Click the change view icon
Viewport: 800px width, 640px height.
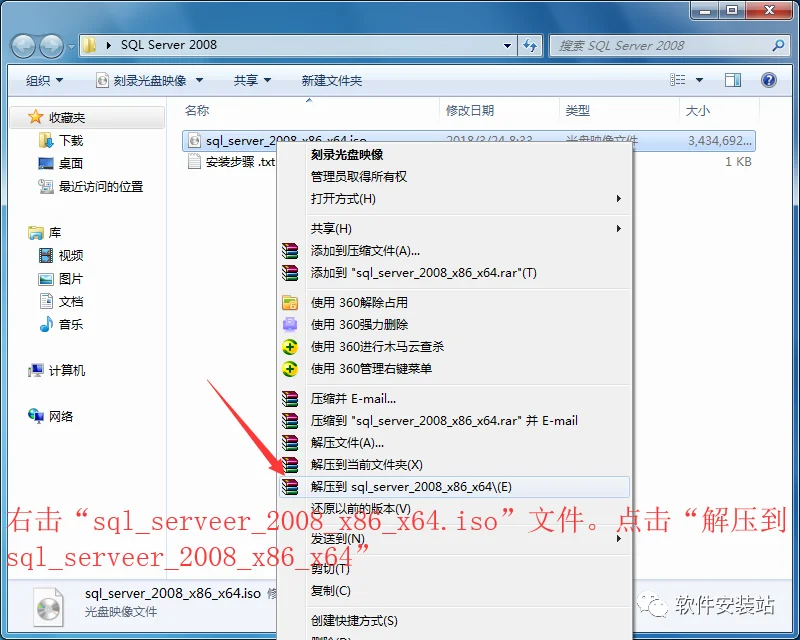[678, 80]
